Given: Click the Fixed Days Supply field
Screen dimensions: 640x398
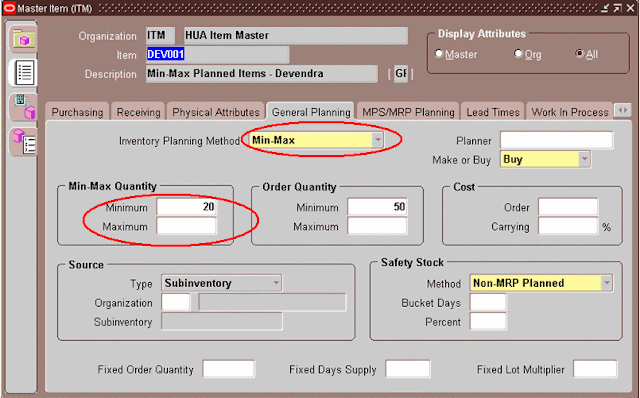Looking at the screenshot, I should point(408,369).
